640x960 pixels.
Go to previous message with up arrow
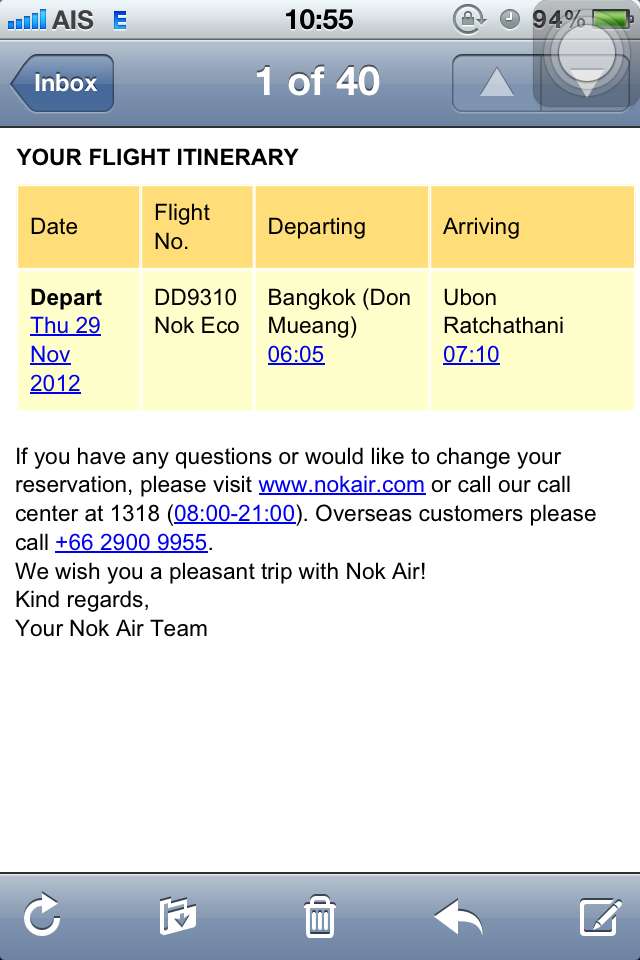click(497, 83)
